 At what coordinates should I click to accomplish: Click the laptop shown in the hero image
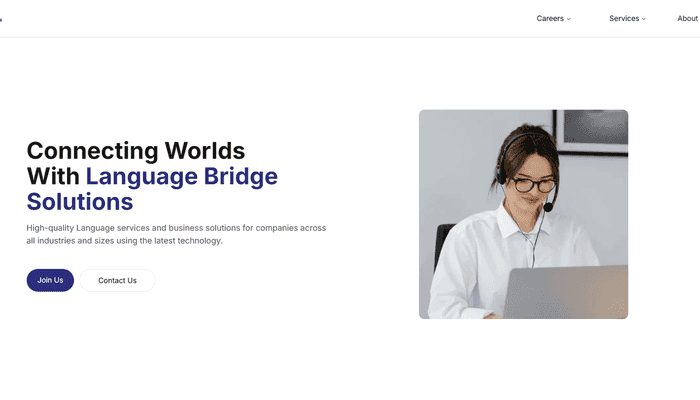[570, 291]
